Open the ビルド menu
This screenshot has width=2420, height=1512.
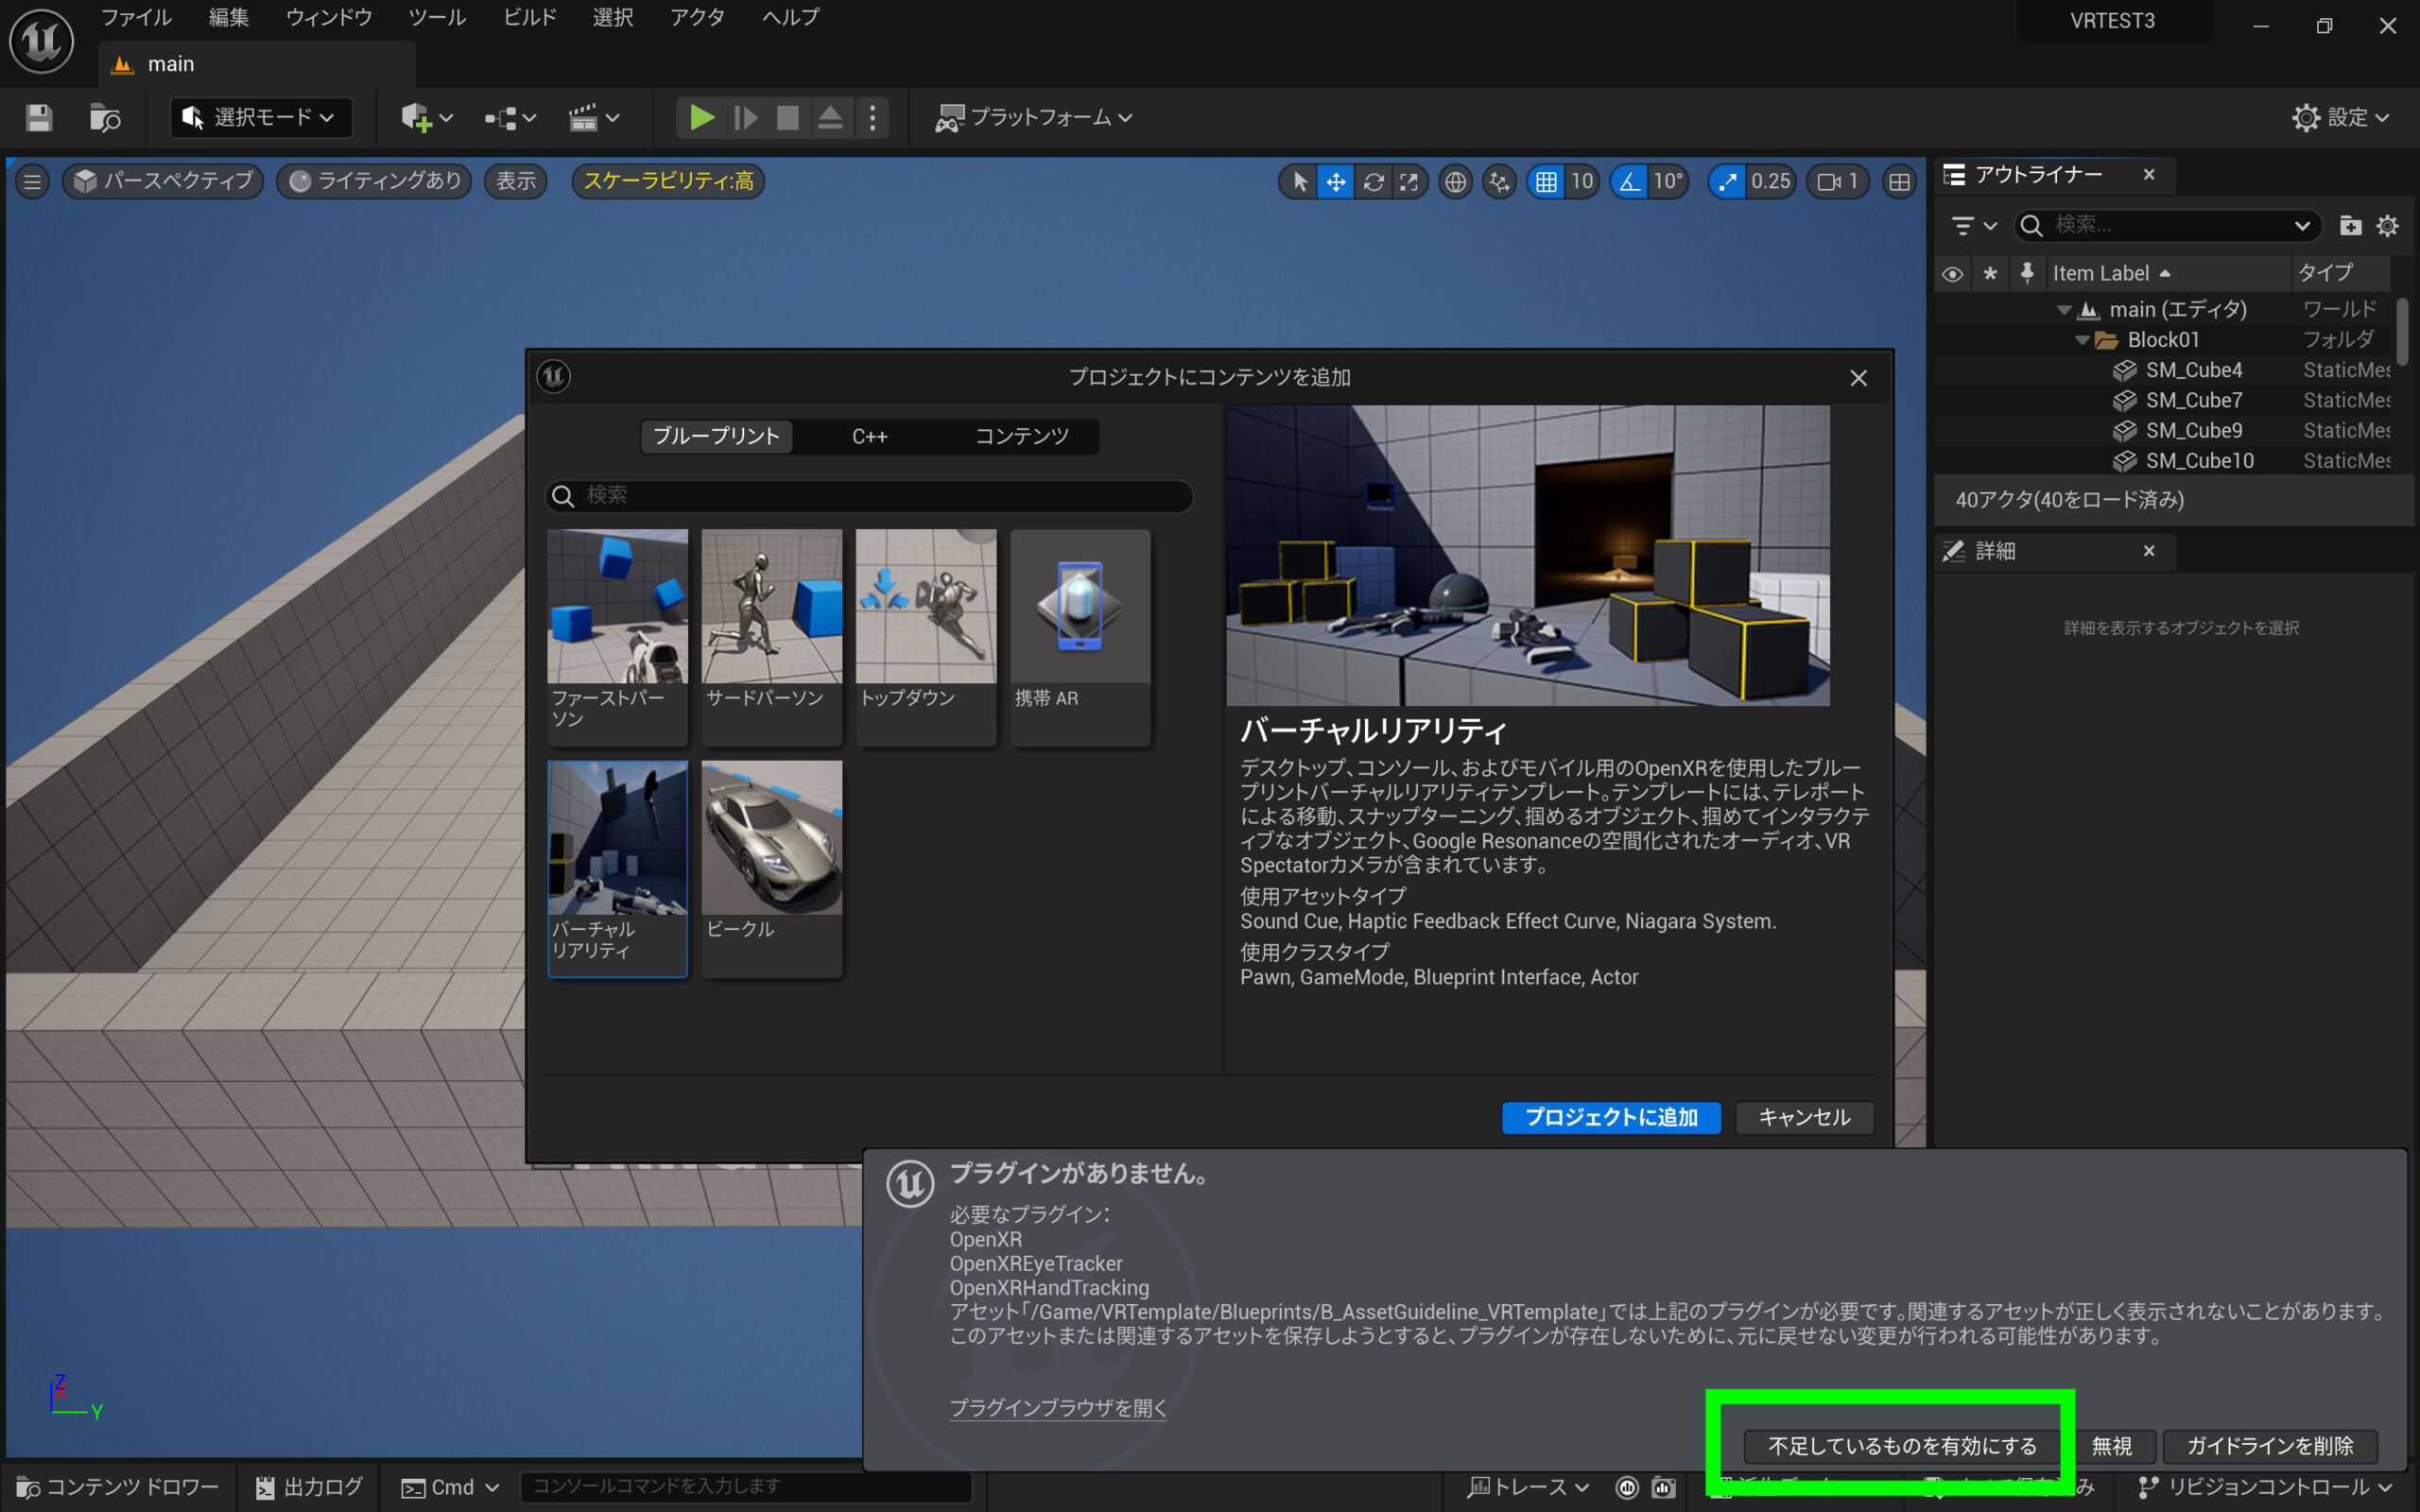529,17
